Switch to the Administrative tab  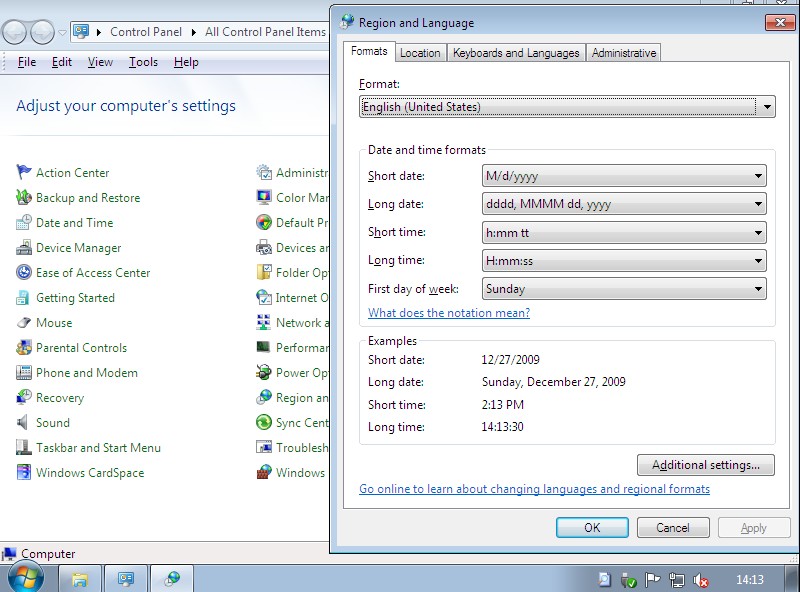tap(623, 53)
